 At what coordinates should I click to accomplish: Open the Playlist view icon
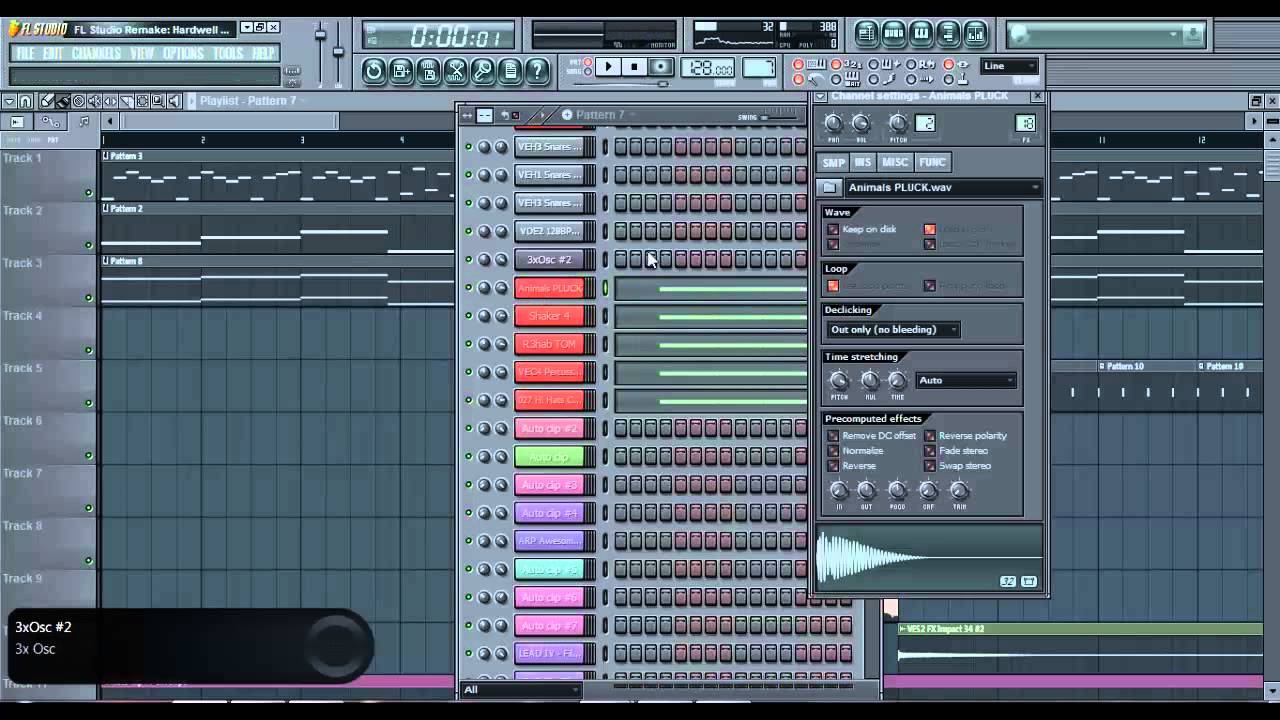[867, 34]
